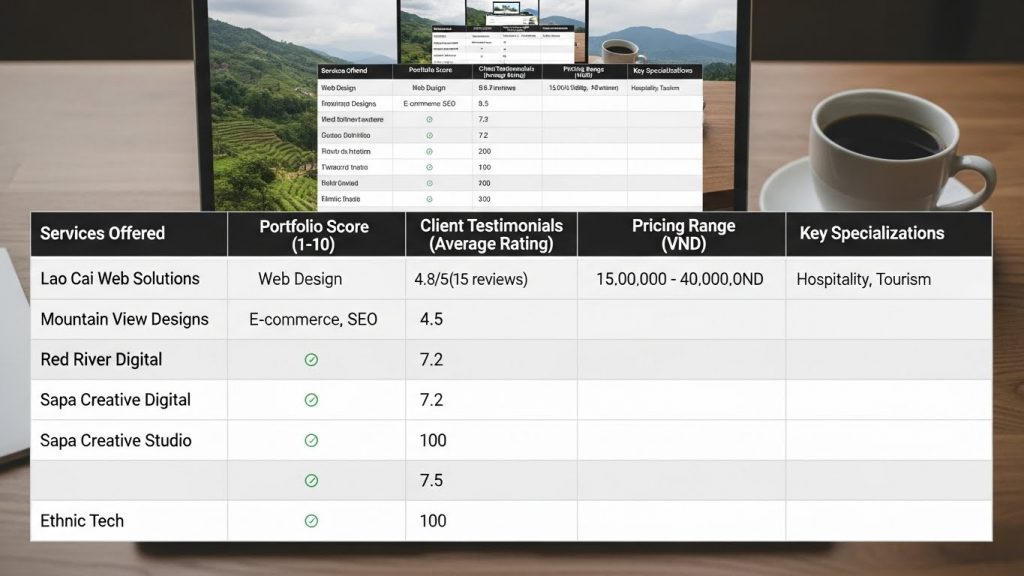Click the green check beside the 7.5 rating

click(x=312, y=481)
